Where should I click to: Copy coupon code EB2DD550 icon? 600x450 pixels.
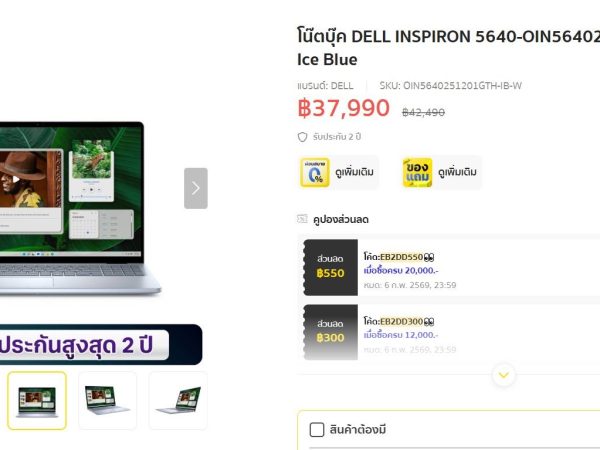point(429,257)
